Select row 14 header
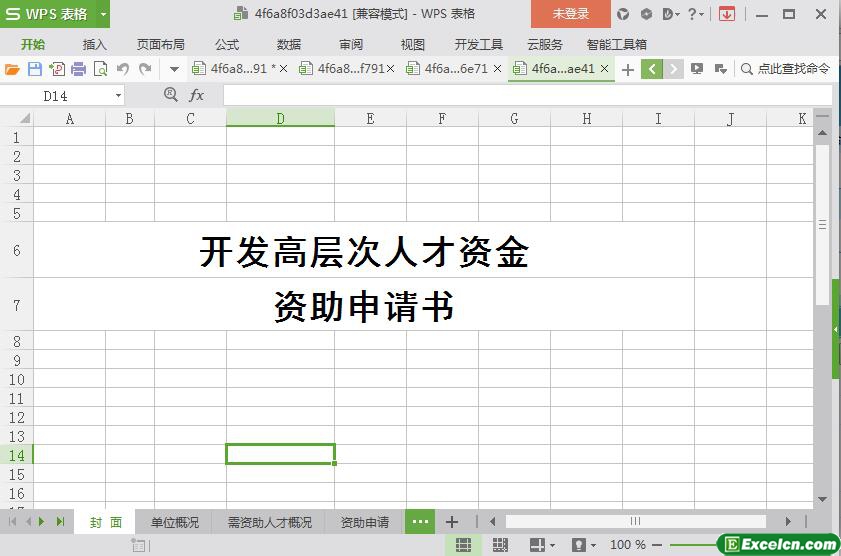The image size is (841, 556). pos(17,455)
